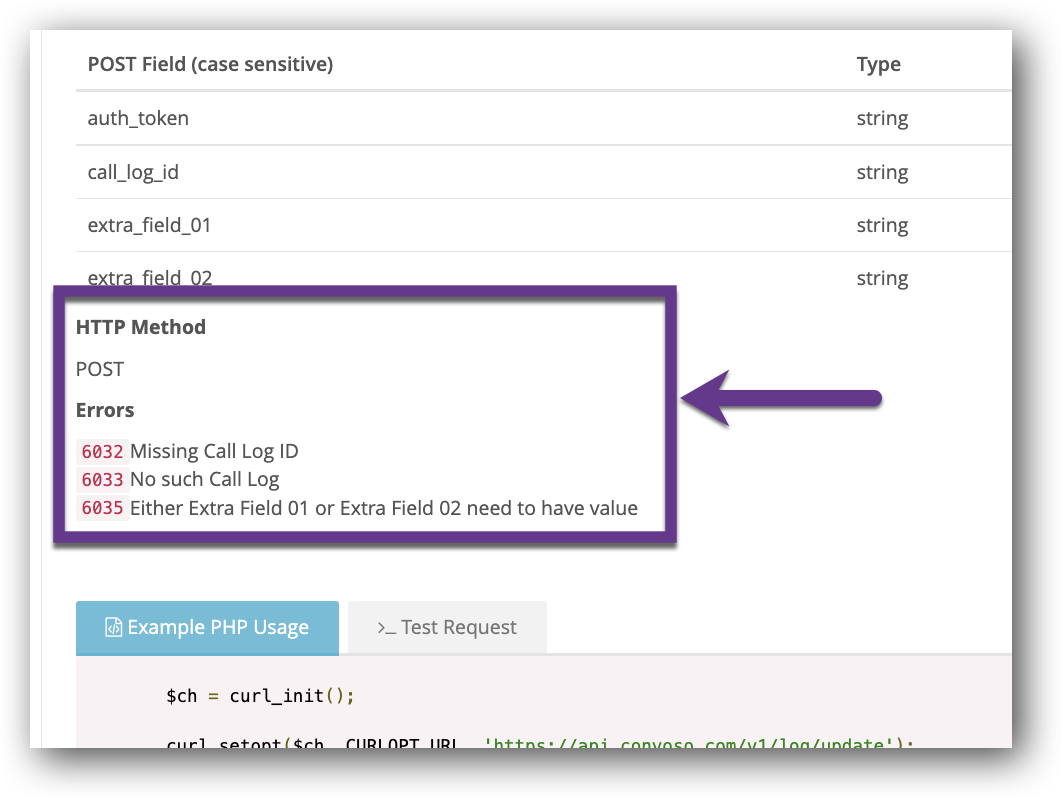Image resolution: width=1062 pixels, height=798 pixels.
Task: Select the auth_token field row
Action: tap(544, 118)
